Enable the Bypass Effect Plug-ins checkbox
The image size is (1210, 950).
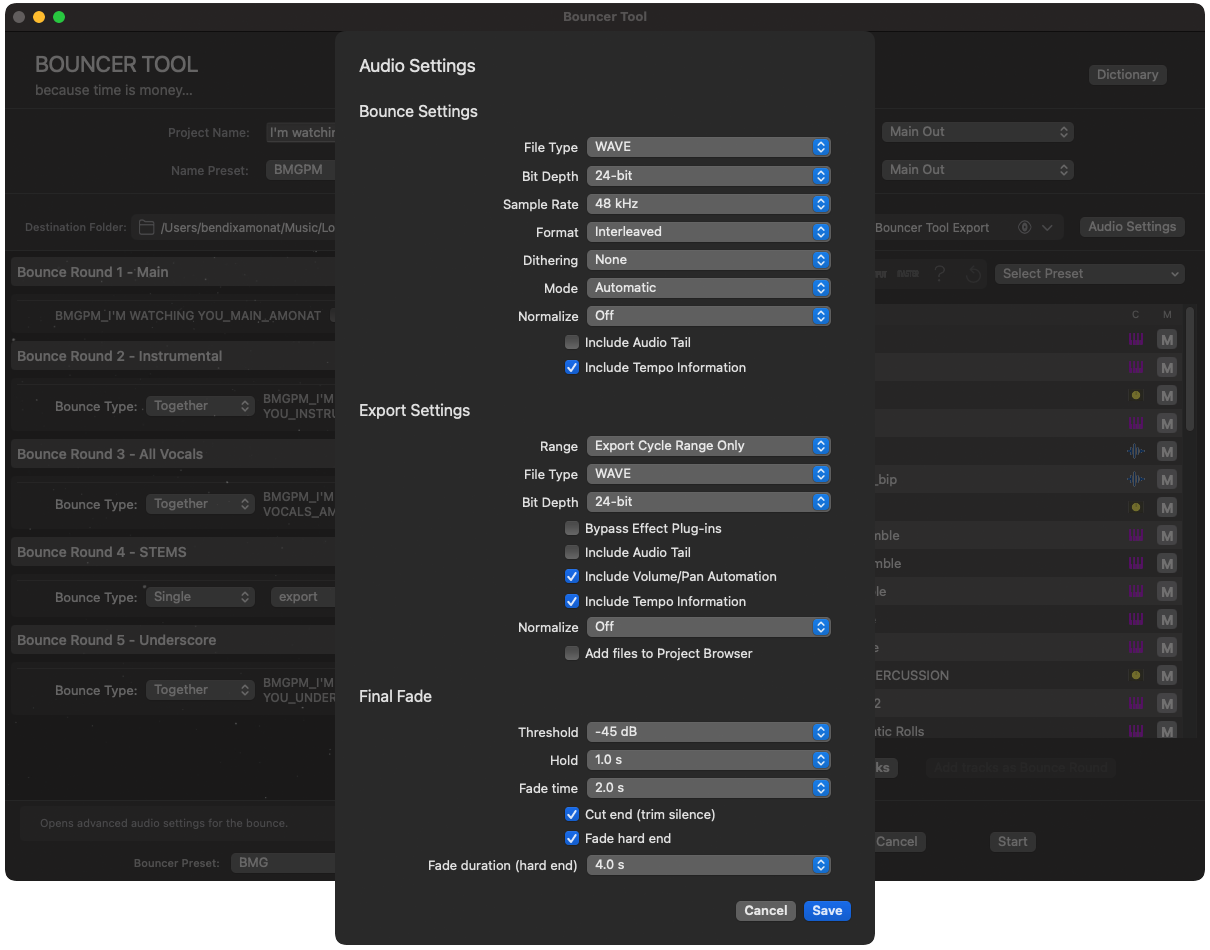pyautogui.click(x=572, y=528)
